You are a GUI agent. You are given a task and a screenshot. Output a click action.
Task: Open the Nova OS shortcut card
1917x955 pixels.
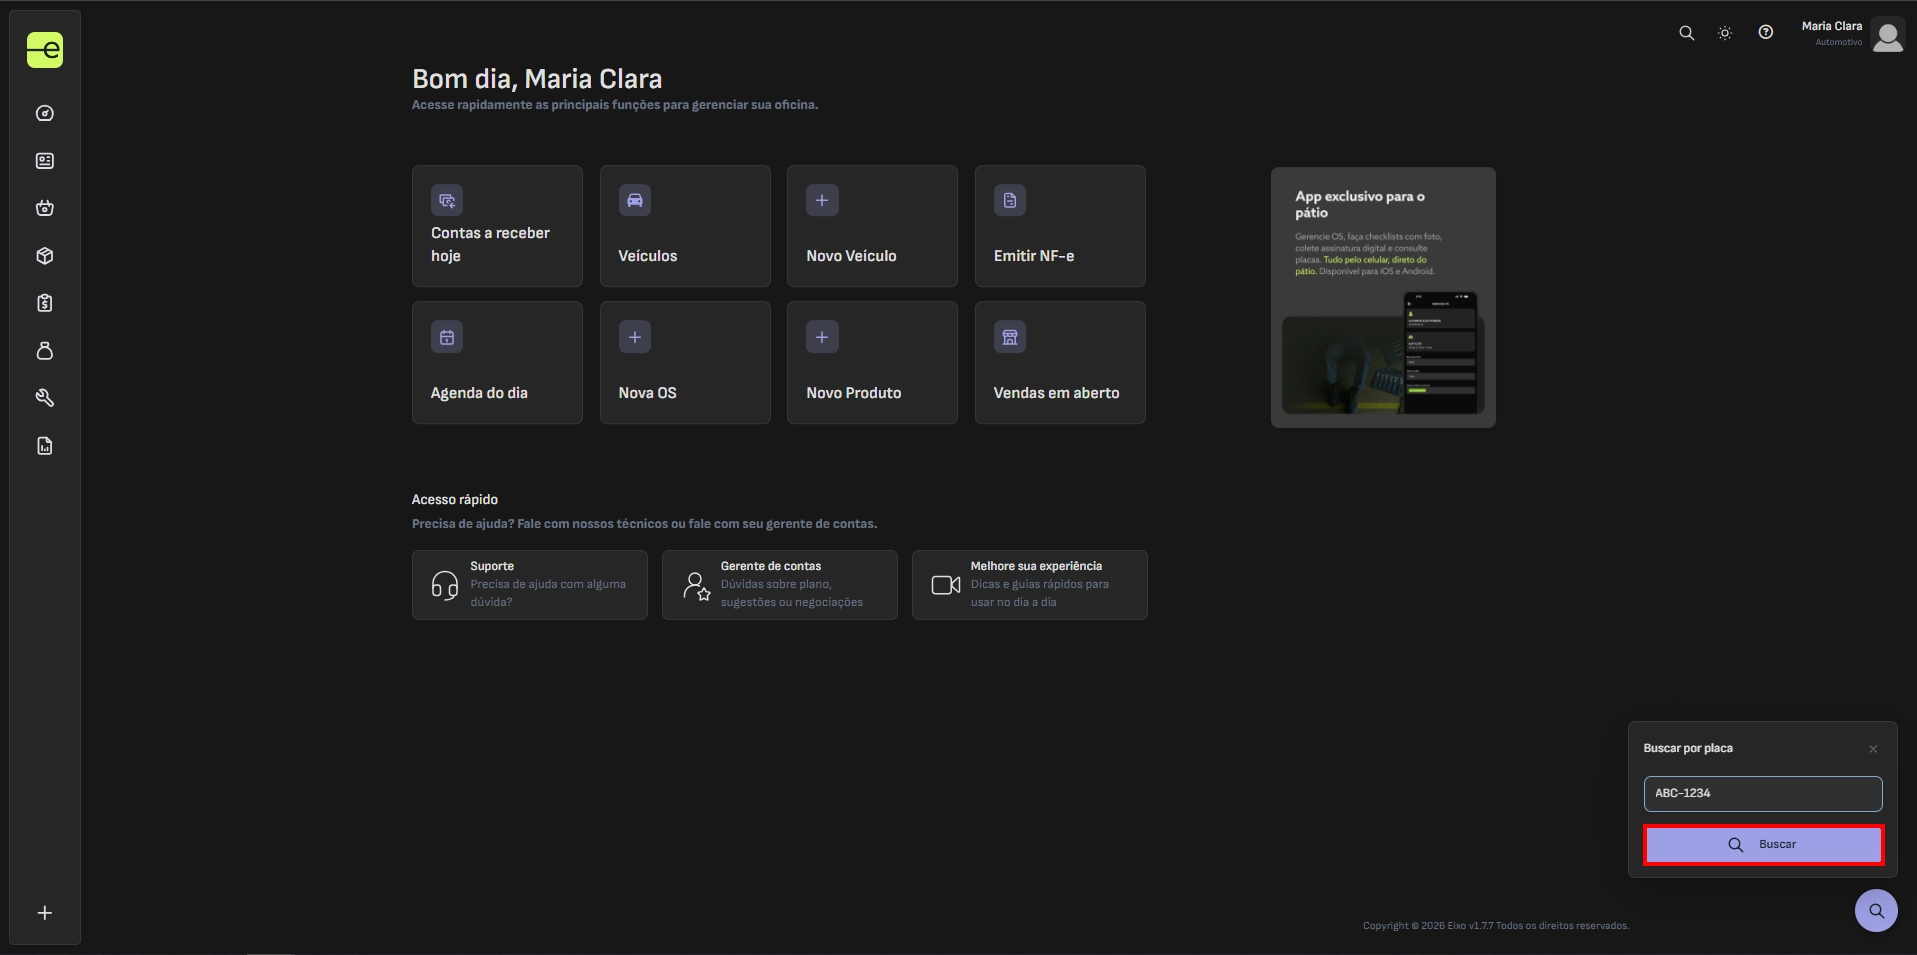tap(685, 363)
